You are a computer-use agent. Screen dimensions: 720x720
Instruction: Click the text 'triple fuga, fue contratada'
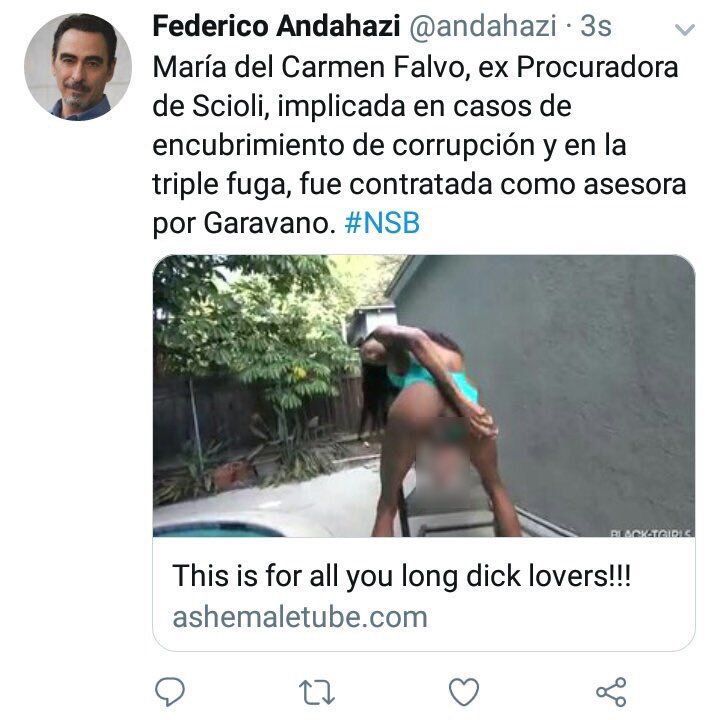coord(324,185)
